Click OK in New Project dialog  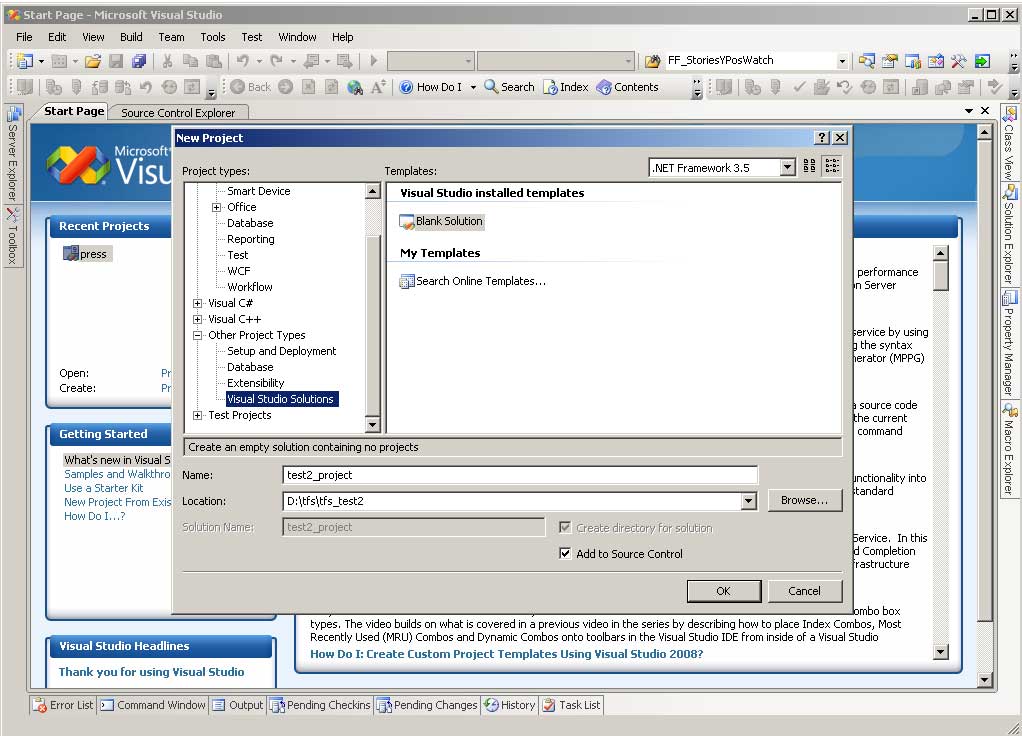(x=723, y=591)
